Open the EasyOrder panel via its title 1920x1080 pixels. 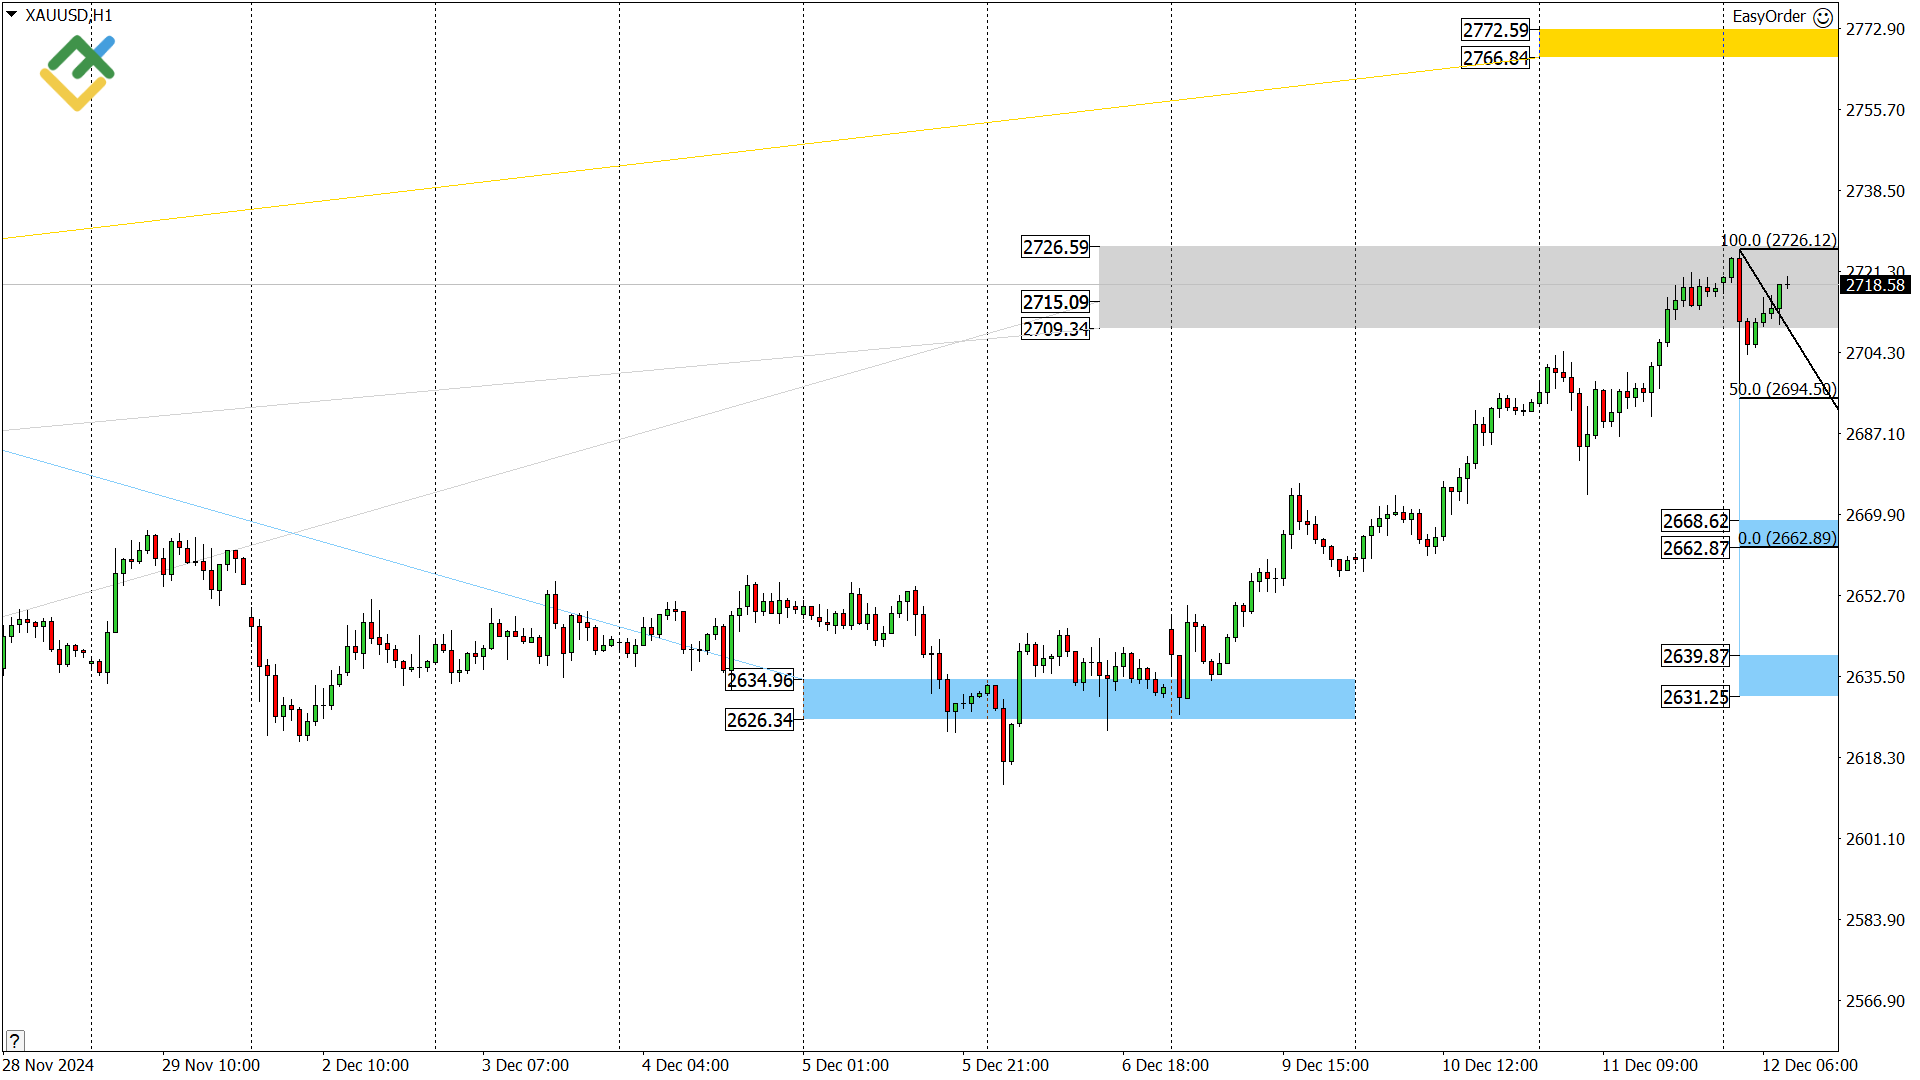(x=1768, y=17)
